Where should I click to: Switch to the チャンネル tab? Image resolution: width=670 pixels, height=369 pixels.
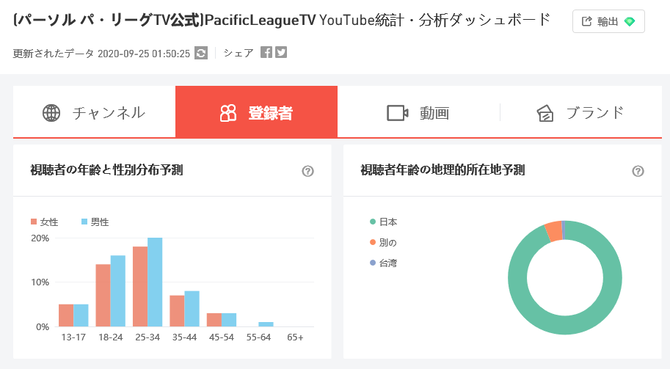point(94,112)
